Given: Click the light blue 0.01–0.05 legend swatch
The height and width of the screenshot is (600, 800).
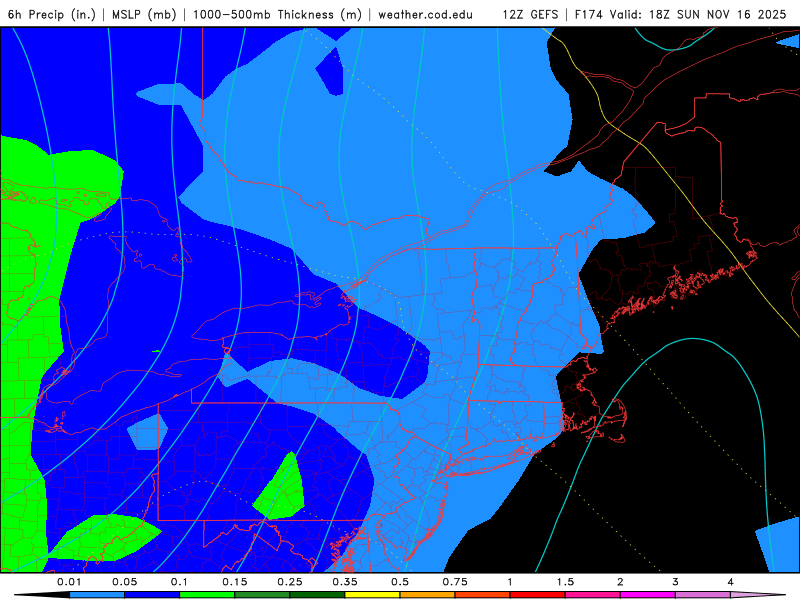Looking at the screenshot, I should pyautogui.click(x=97, y=595).
